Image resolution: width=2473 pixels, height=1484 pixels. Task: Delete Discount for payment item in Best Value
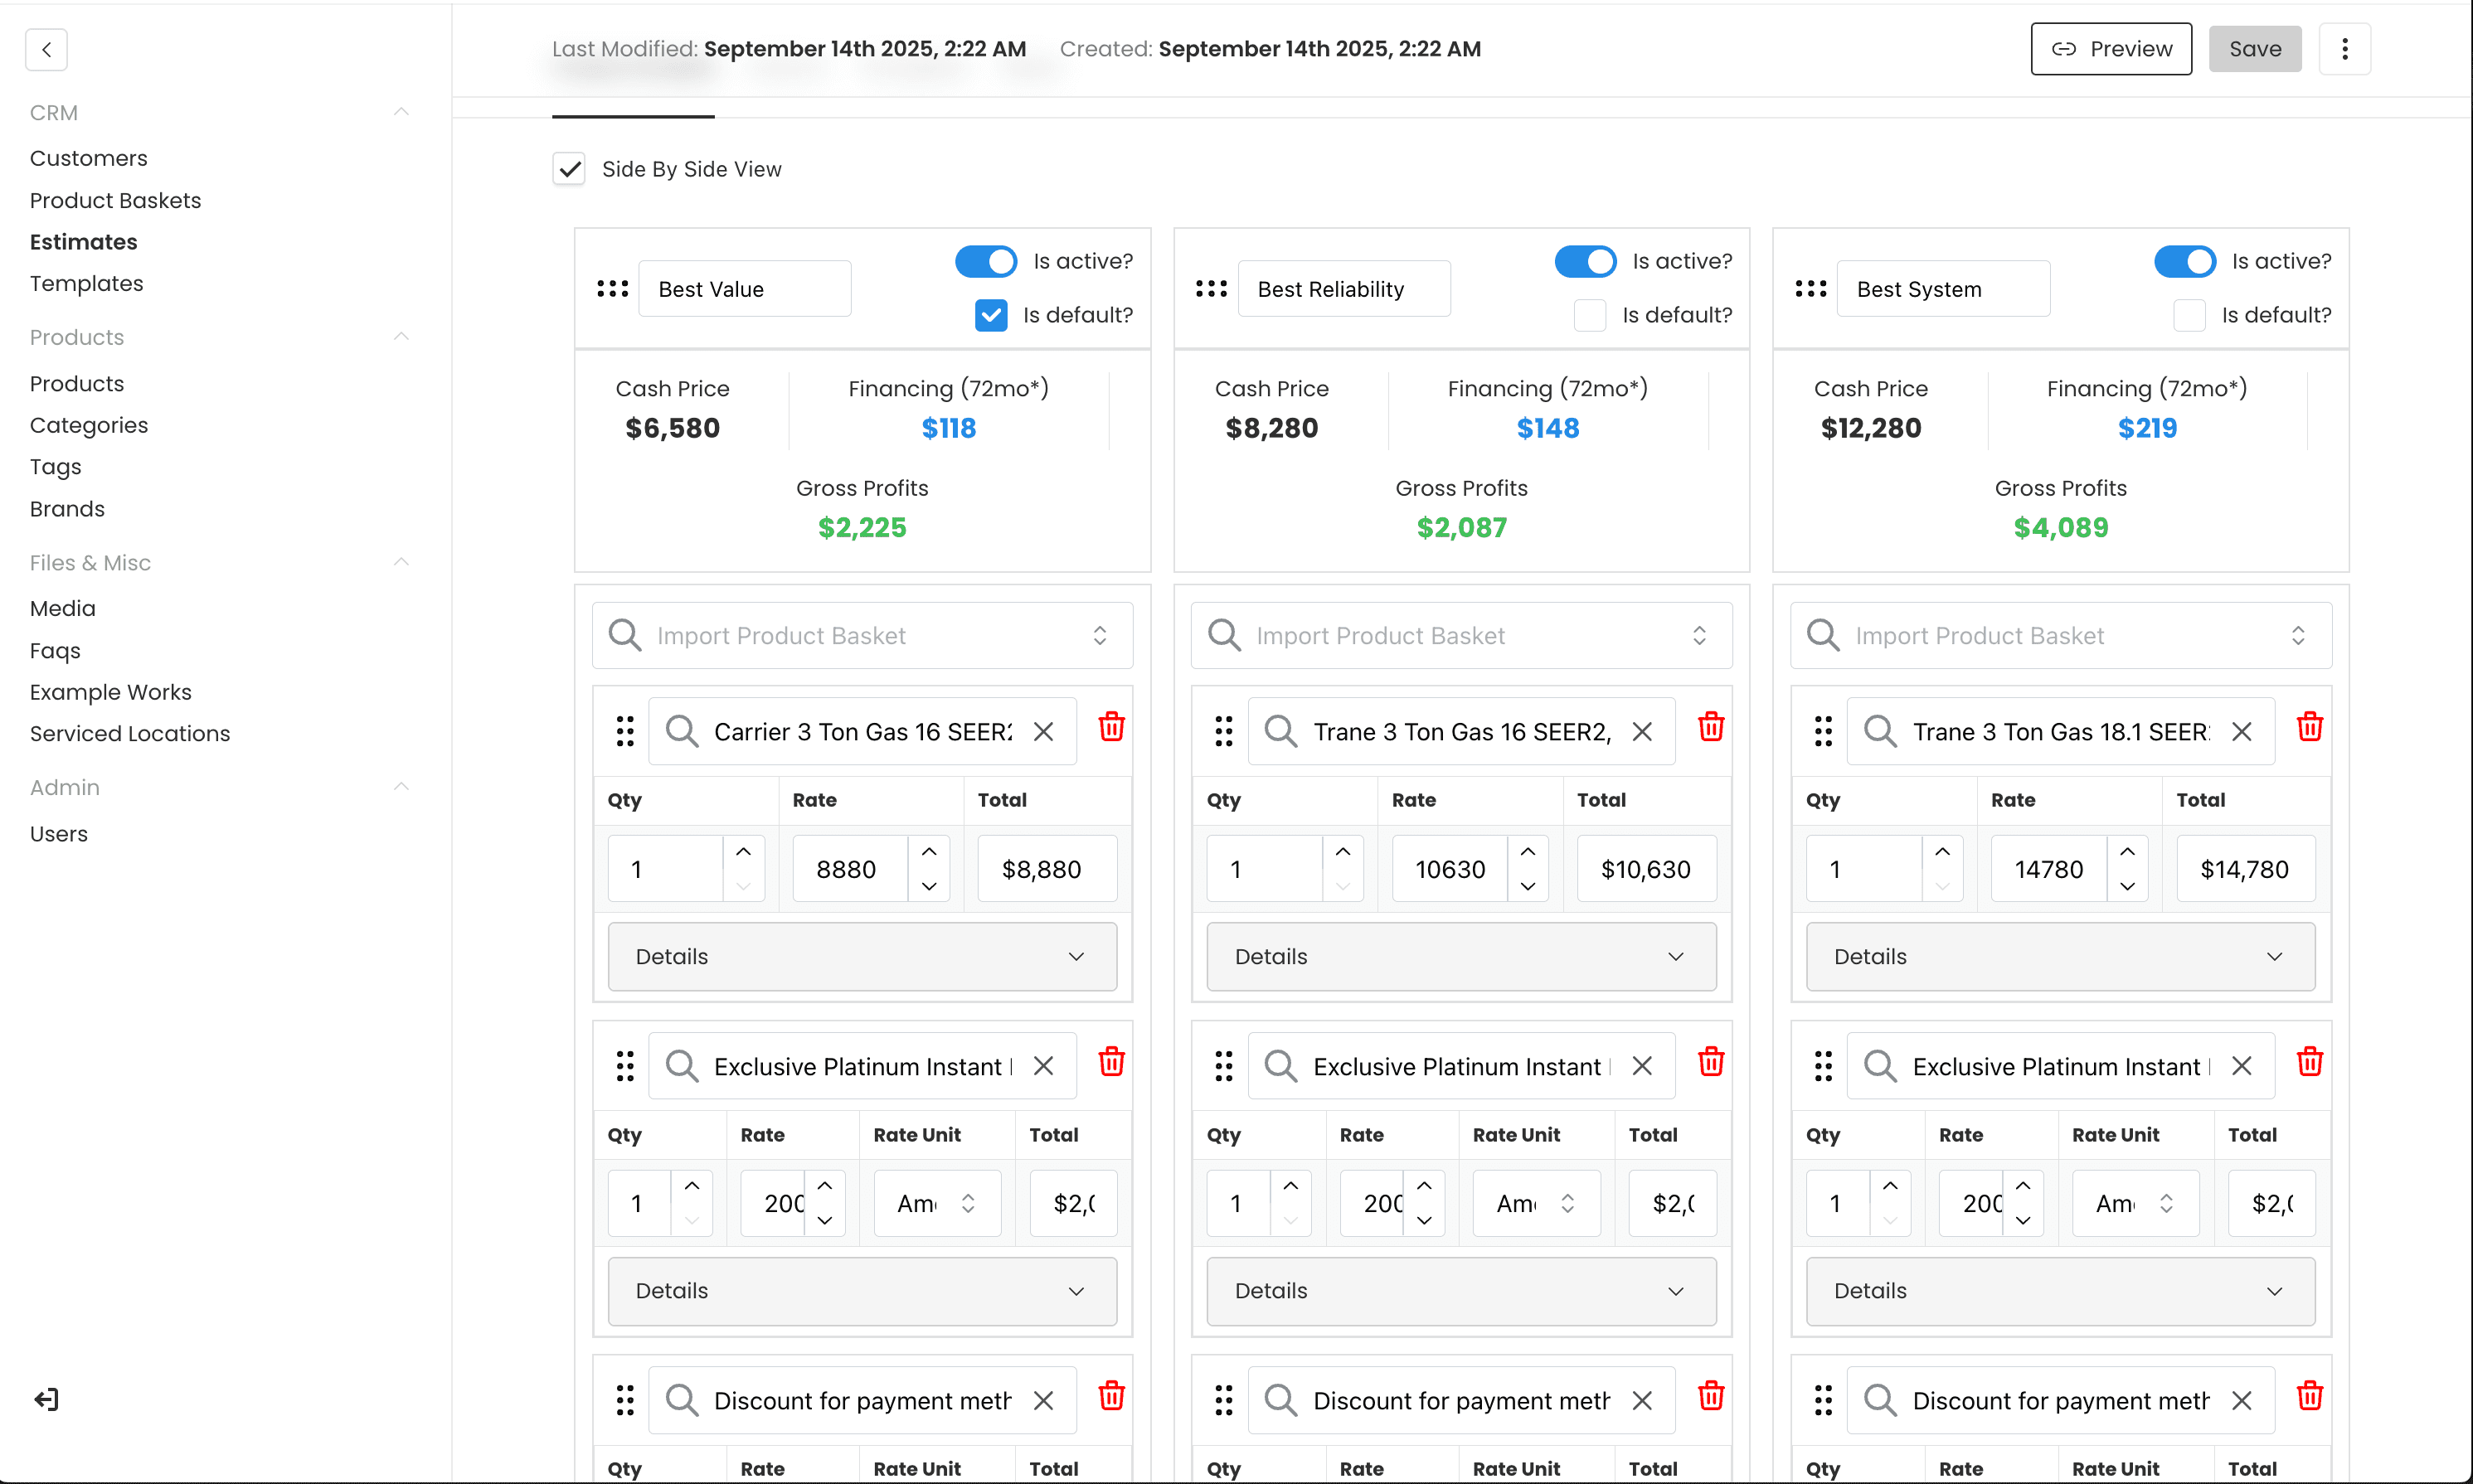1111,1396
